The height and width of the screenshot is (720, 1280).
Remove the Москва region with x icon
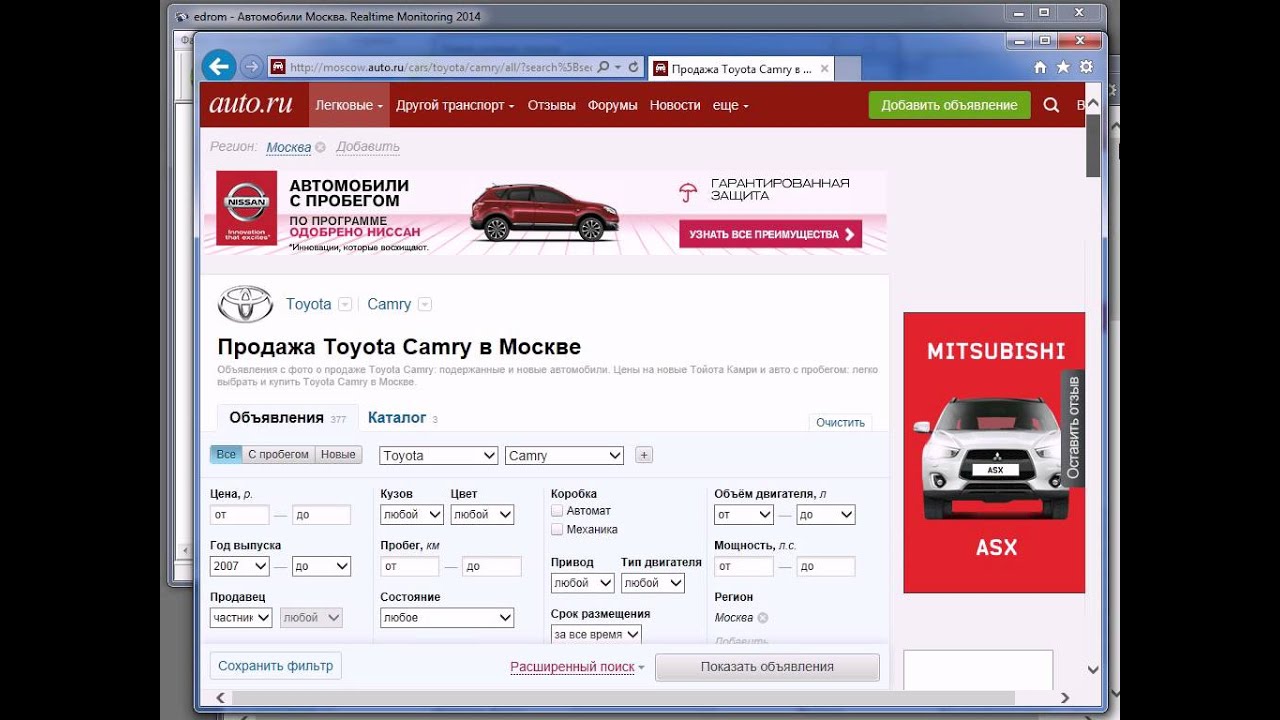click(320, 147)
